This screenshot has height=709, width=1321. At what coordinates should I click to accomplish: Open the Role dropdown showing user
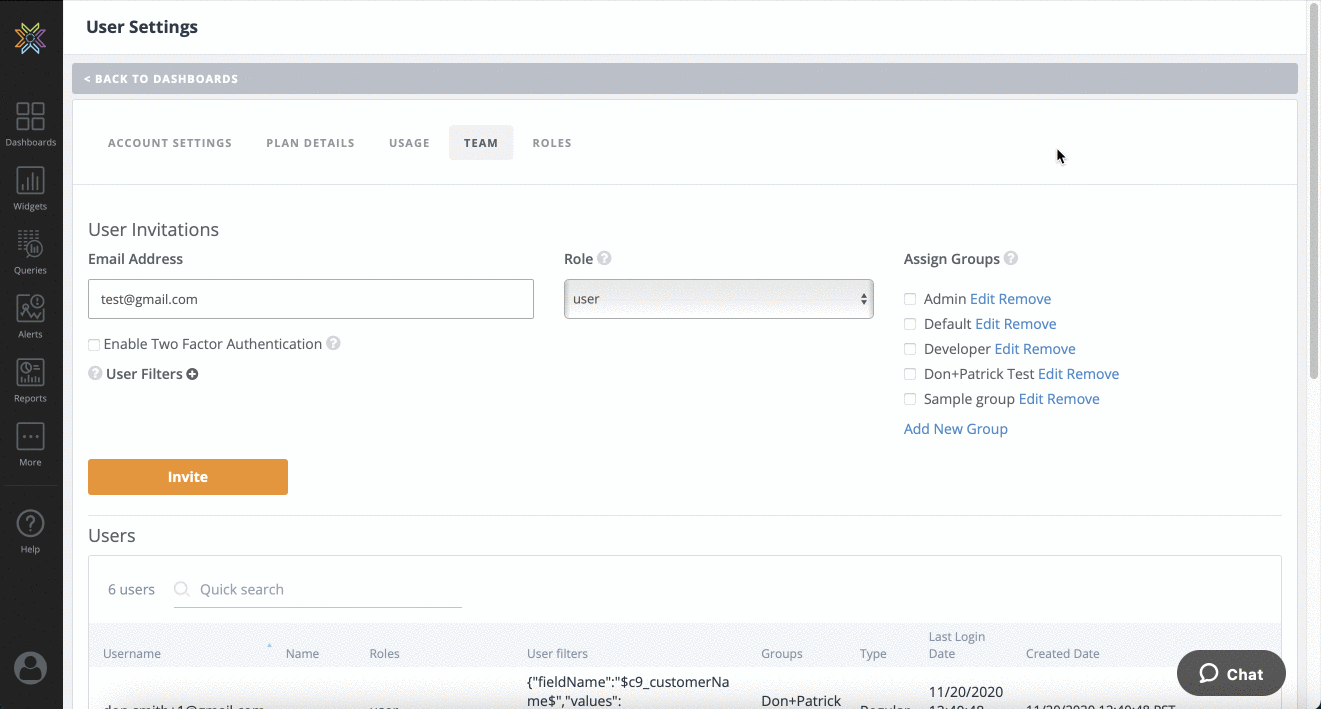tap(718, 299)
